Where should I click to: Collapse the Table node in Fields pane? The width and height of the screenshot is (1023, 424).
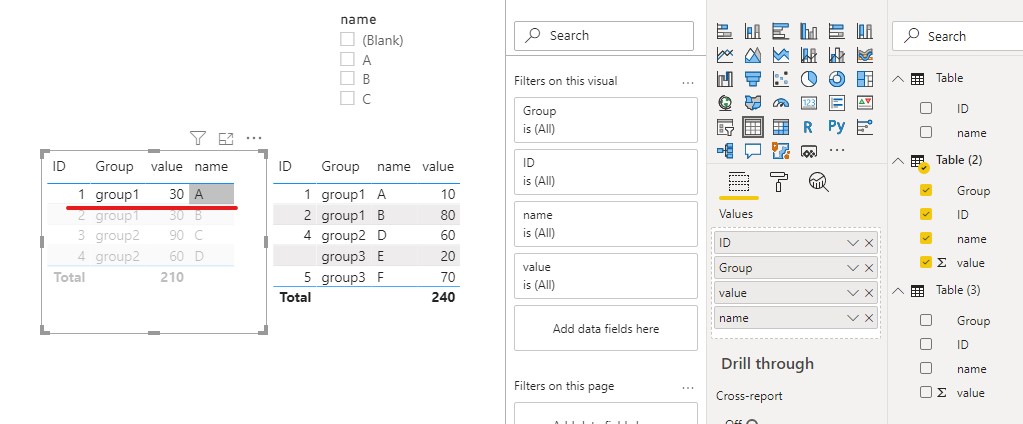pyautogui.click(x=898, y=78)
